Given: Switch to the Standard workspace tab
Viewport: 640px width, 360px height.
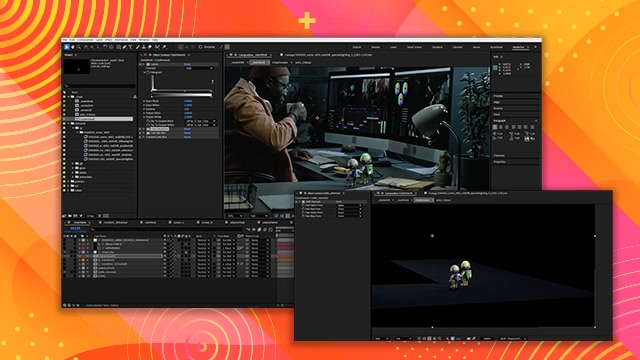Looking at the screenshot, I should pos(437,47).
